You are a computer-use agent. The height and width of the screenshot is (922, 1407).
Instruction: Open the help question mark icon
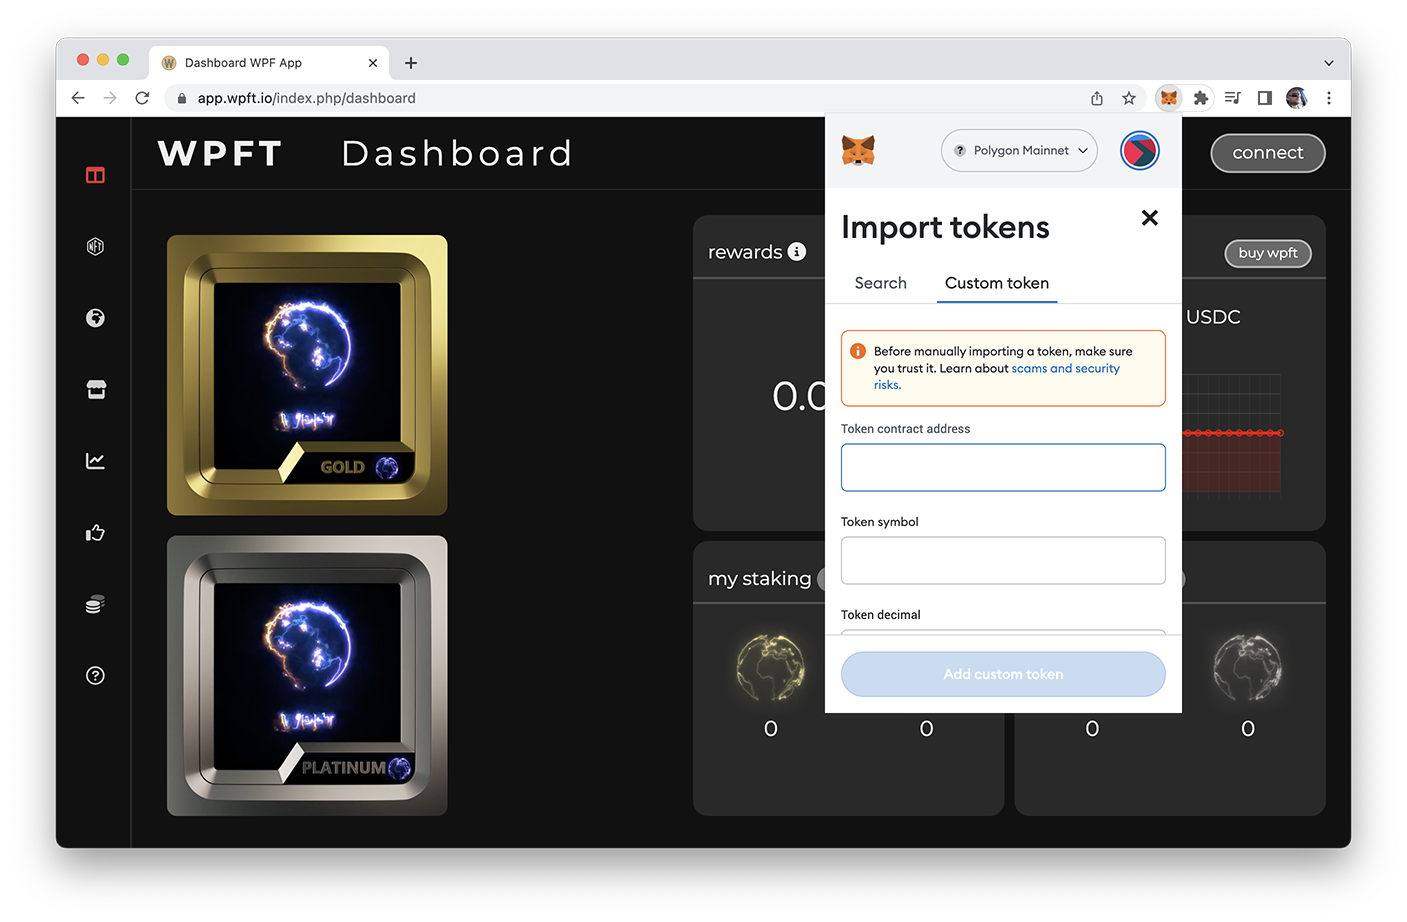point(95,675)
